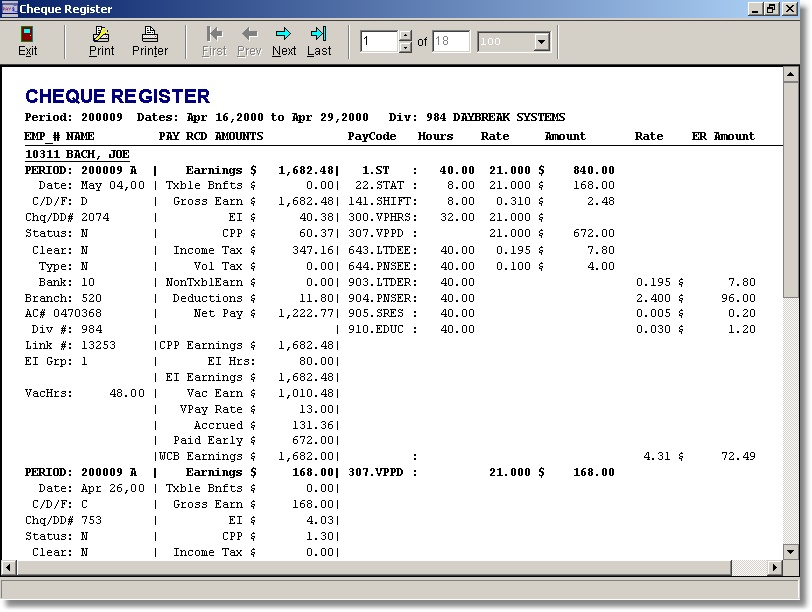Image resolution: width=812 pixels, height=612 pixels.
Task: Decrease page number with down spinner
Action: tap(405, 47)
